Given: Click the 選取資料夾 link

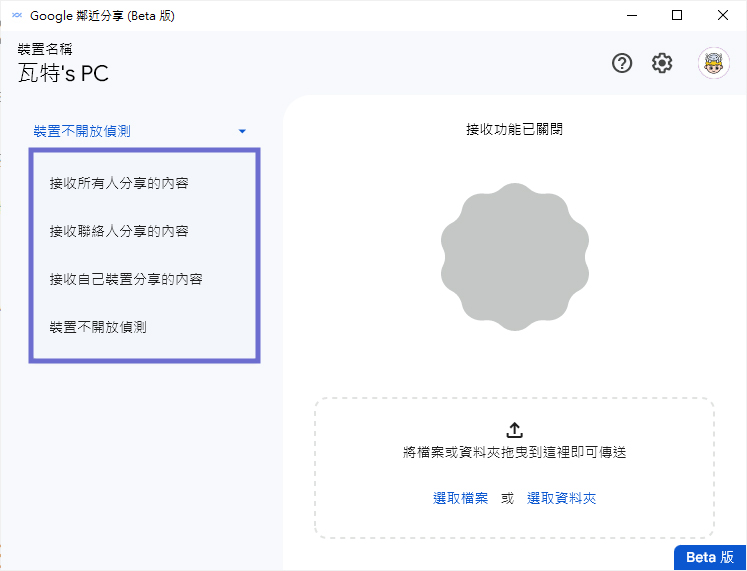Looking at the screenshot, I should click(x=561, y=499).
